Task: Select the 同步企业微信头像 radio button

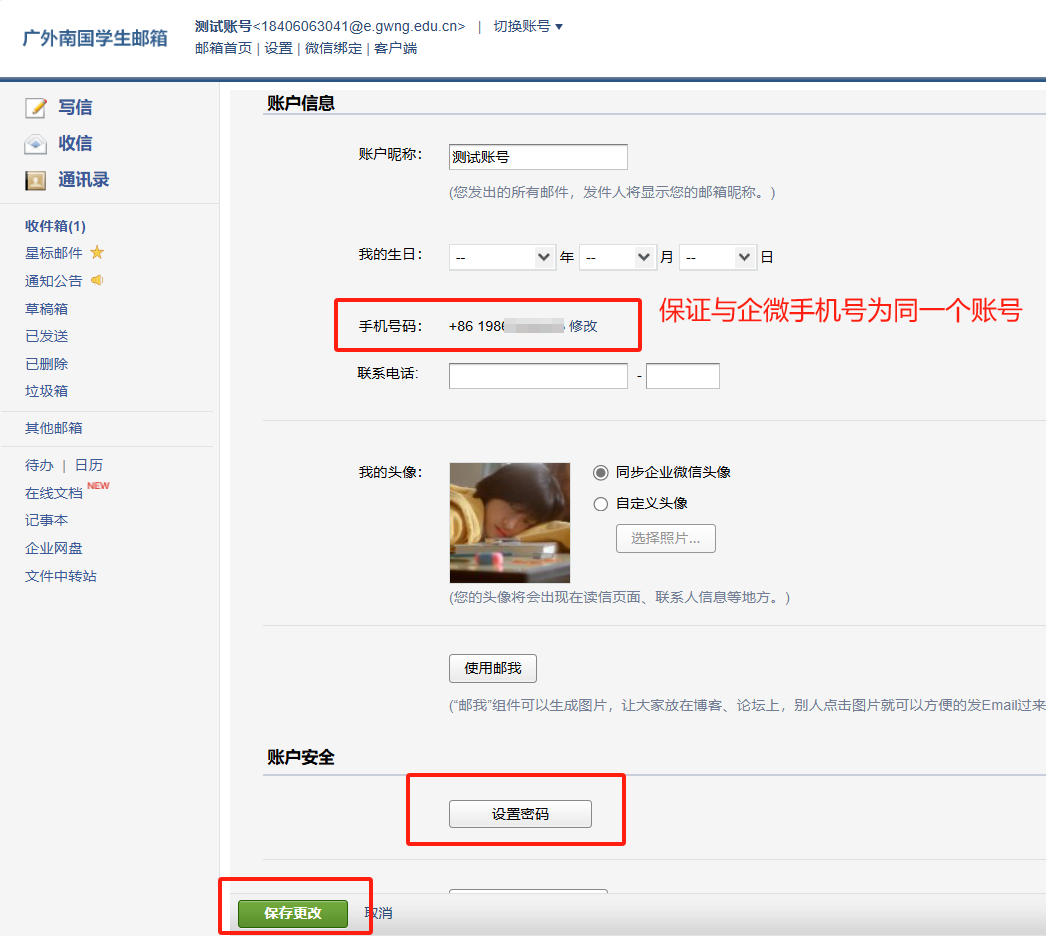Action: pos(601,472)
